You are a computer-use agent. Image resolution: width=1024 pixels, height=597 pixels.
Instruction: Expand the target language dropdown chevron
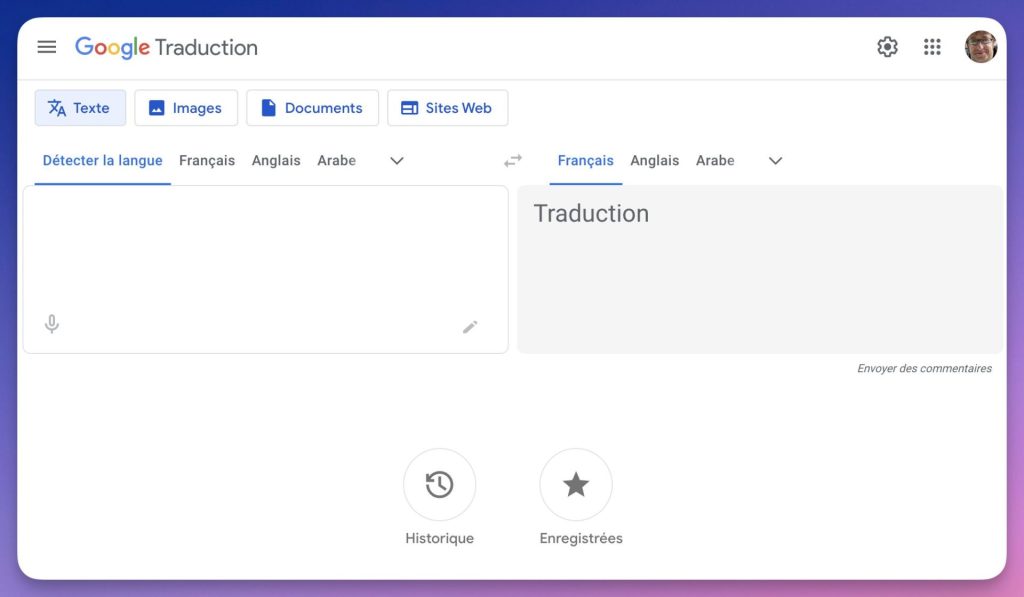(x=775, y=160)
